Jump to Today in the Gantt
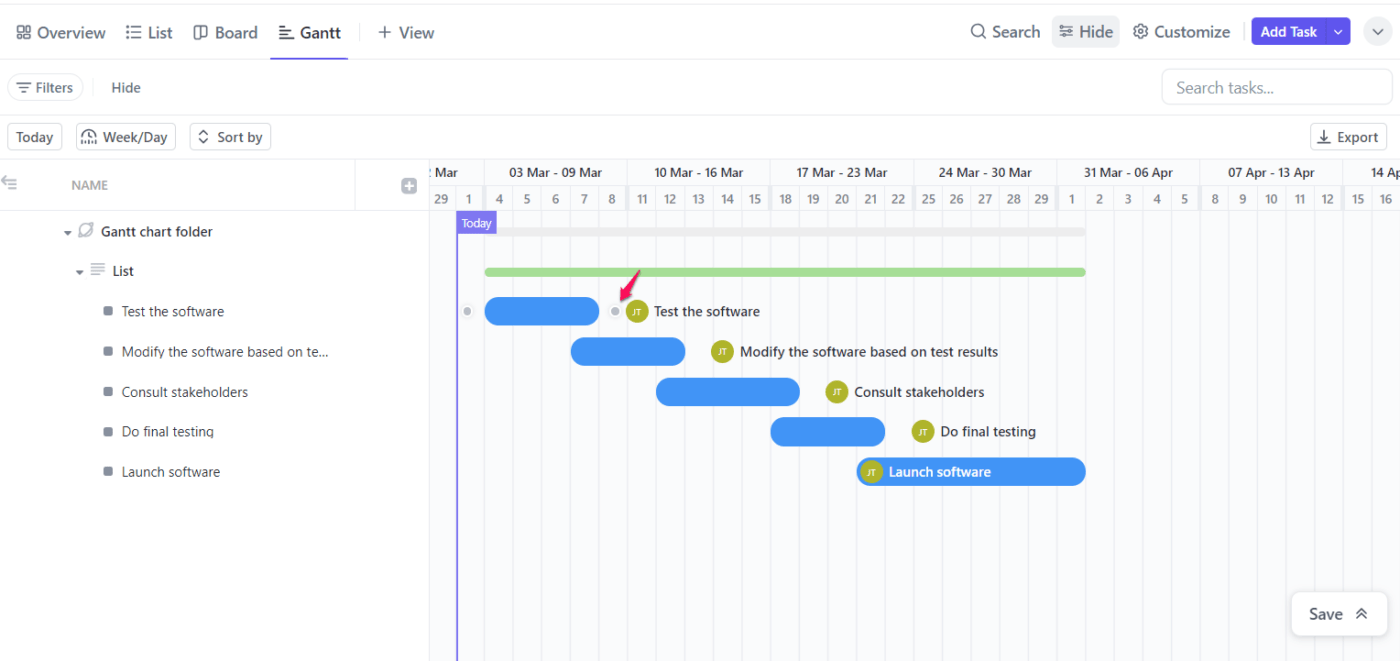 (x=35, y=137)
